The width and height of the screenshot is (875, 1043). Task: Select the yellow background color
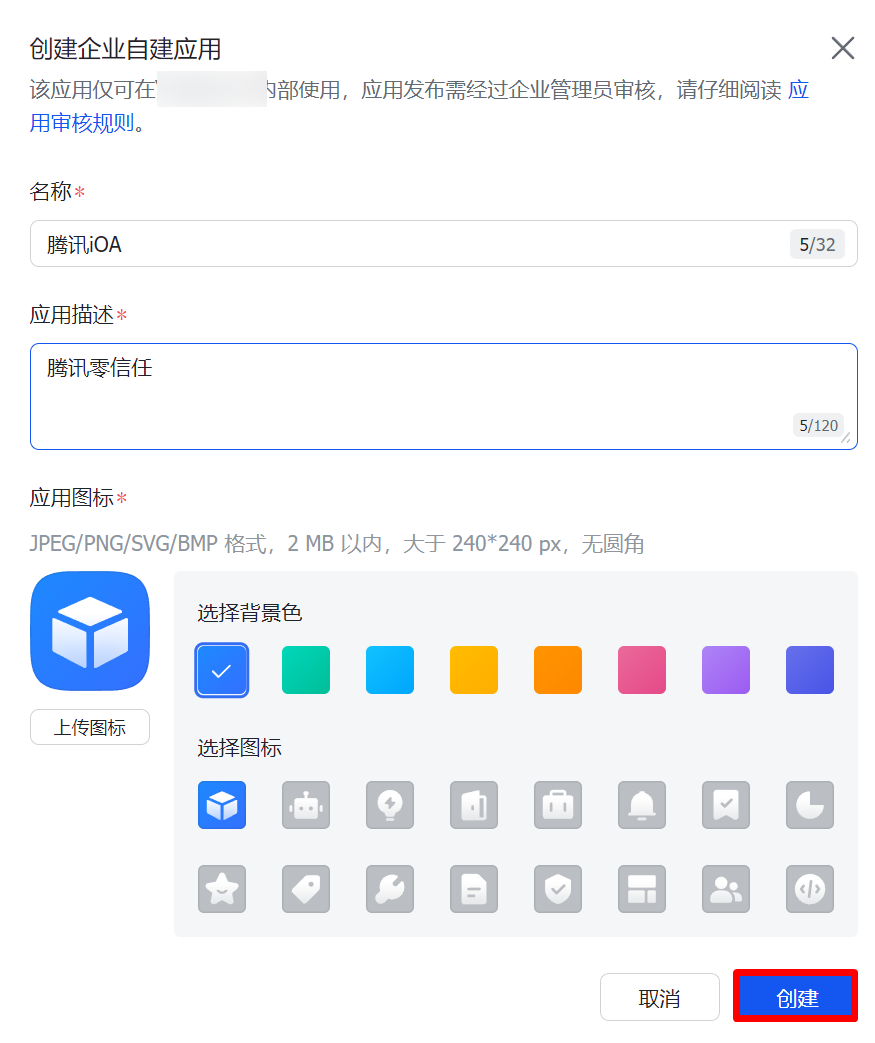(x=474, y=670)
